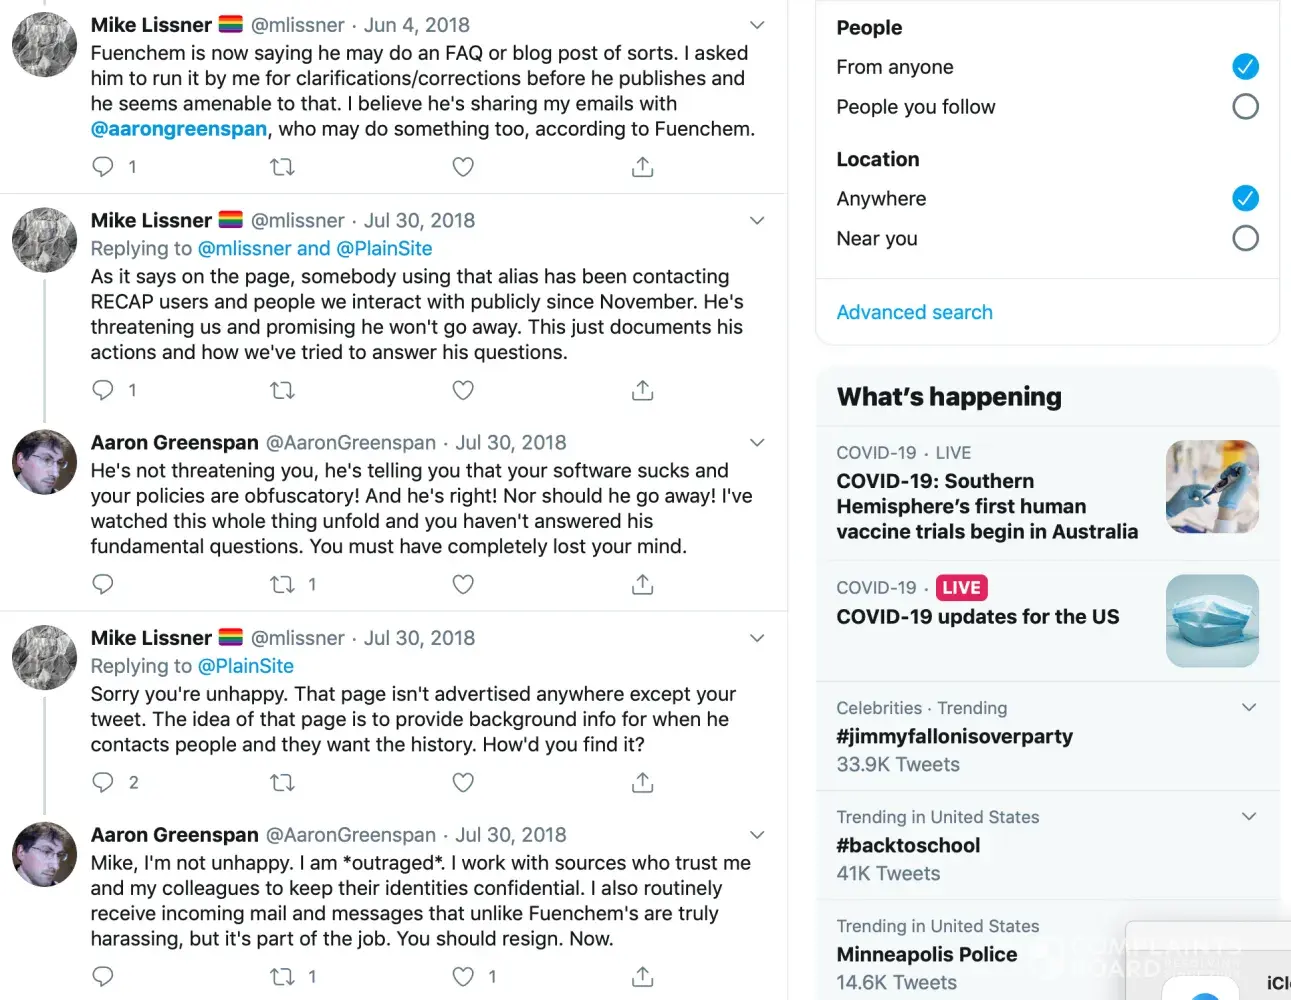Viewport: 1291px width, 1000px height.
Task: Reply to "Sorry you're unhappy" tweet
Action: 103,783
